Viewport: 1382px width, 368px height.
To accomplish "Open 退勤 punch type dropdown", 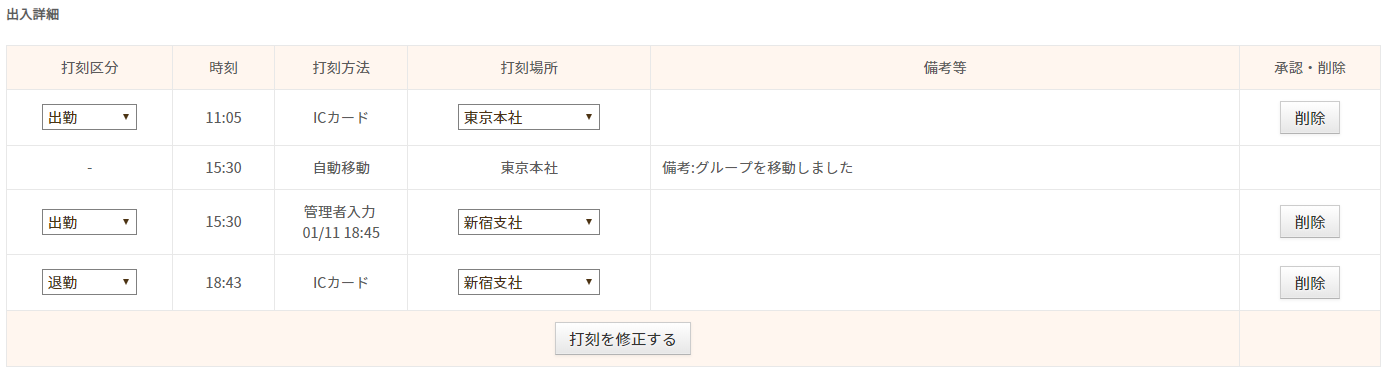I will pyautogui.click(x=89, y=282).
